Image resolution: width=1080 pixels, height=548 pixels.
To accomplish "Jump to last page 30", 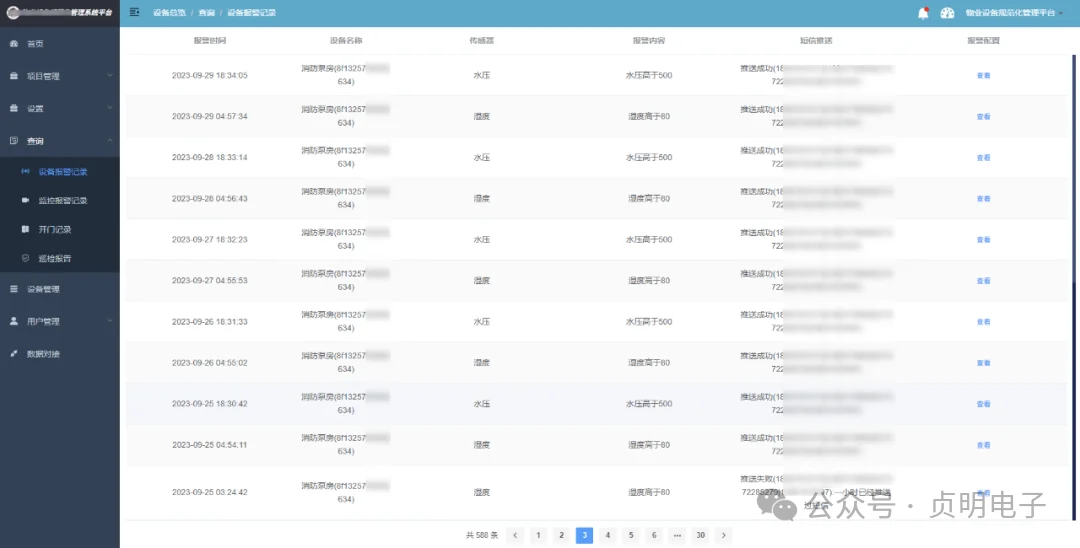I will click(700, 535).
